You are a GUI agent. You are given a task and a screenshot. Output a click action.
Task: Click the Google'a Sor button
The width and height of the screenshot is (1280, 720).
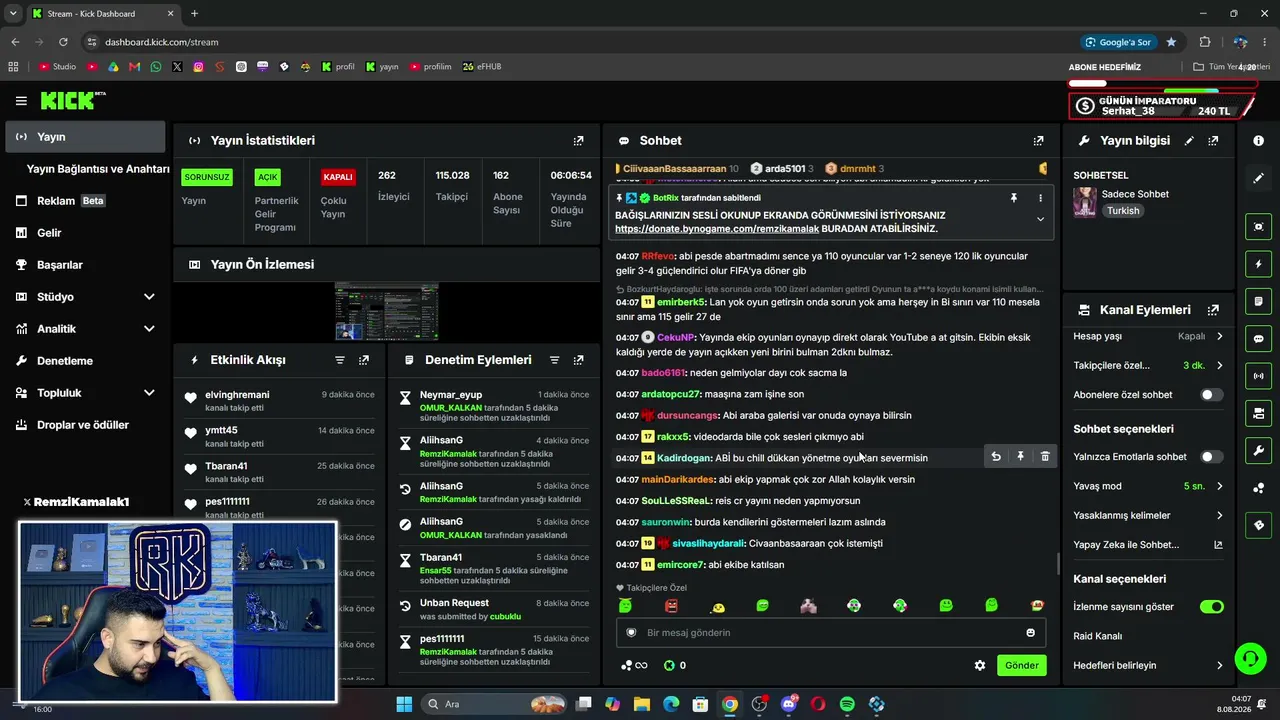point(1118,42)
